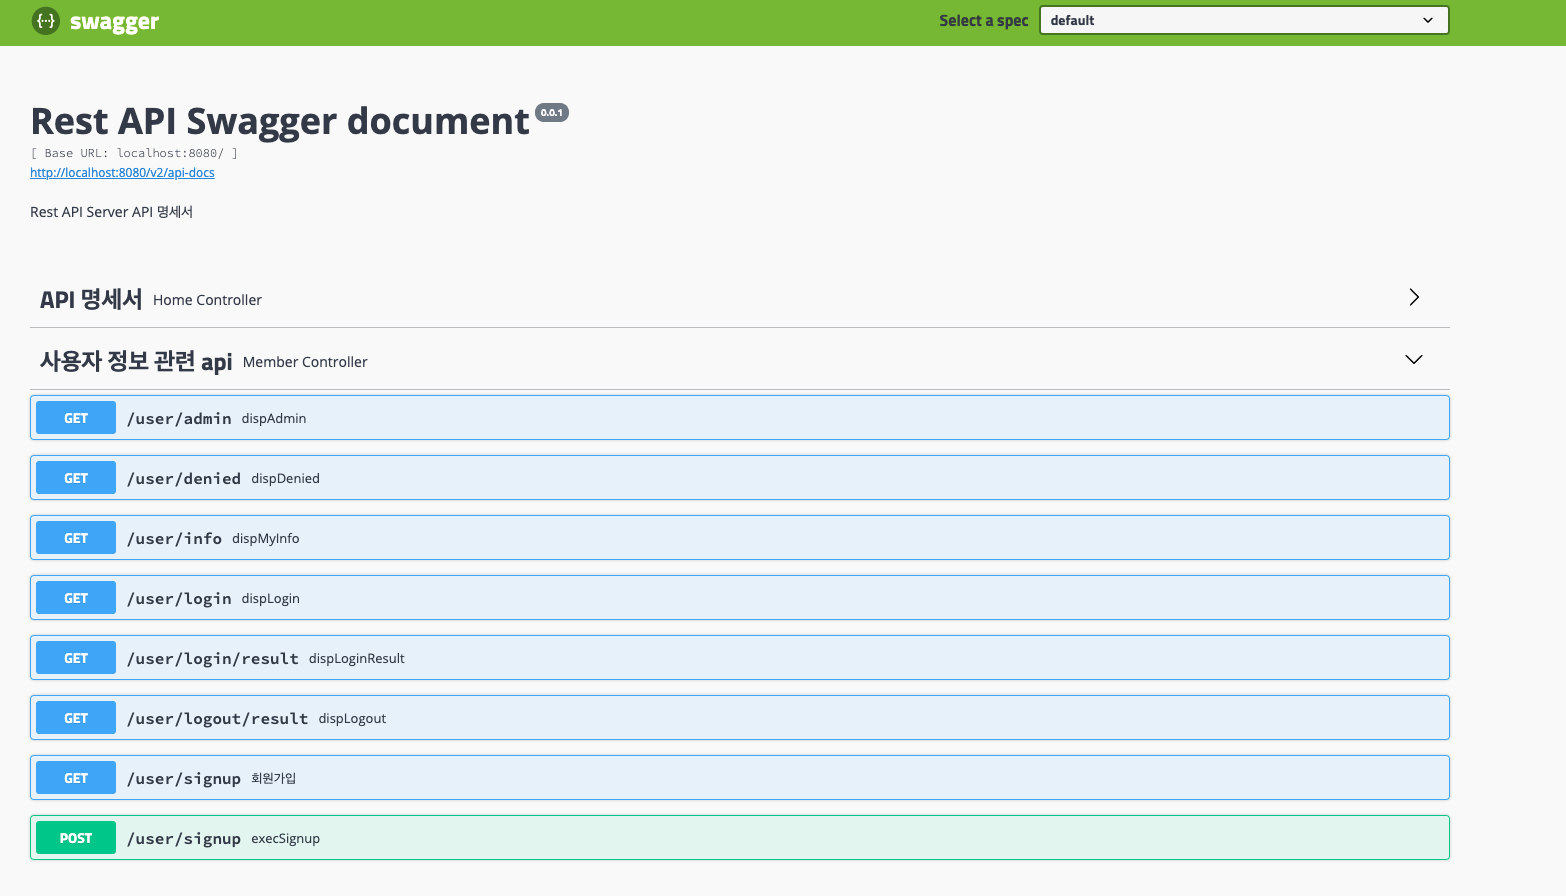Click the 사용자 정보 관련 api section title
Image resolution: width=1566 pixels, height=896 pixels.
point(136,361)
